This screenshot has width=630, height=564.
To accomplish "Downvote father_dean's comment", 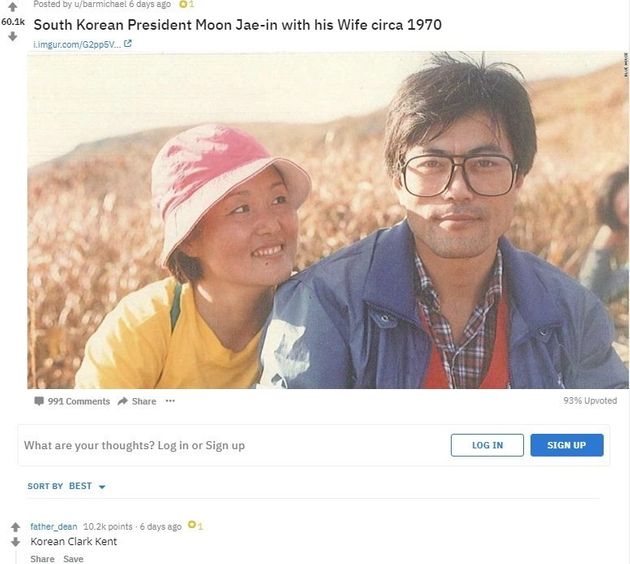I will (x=15, y=541).
